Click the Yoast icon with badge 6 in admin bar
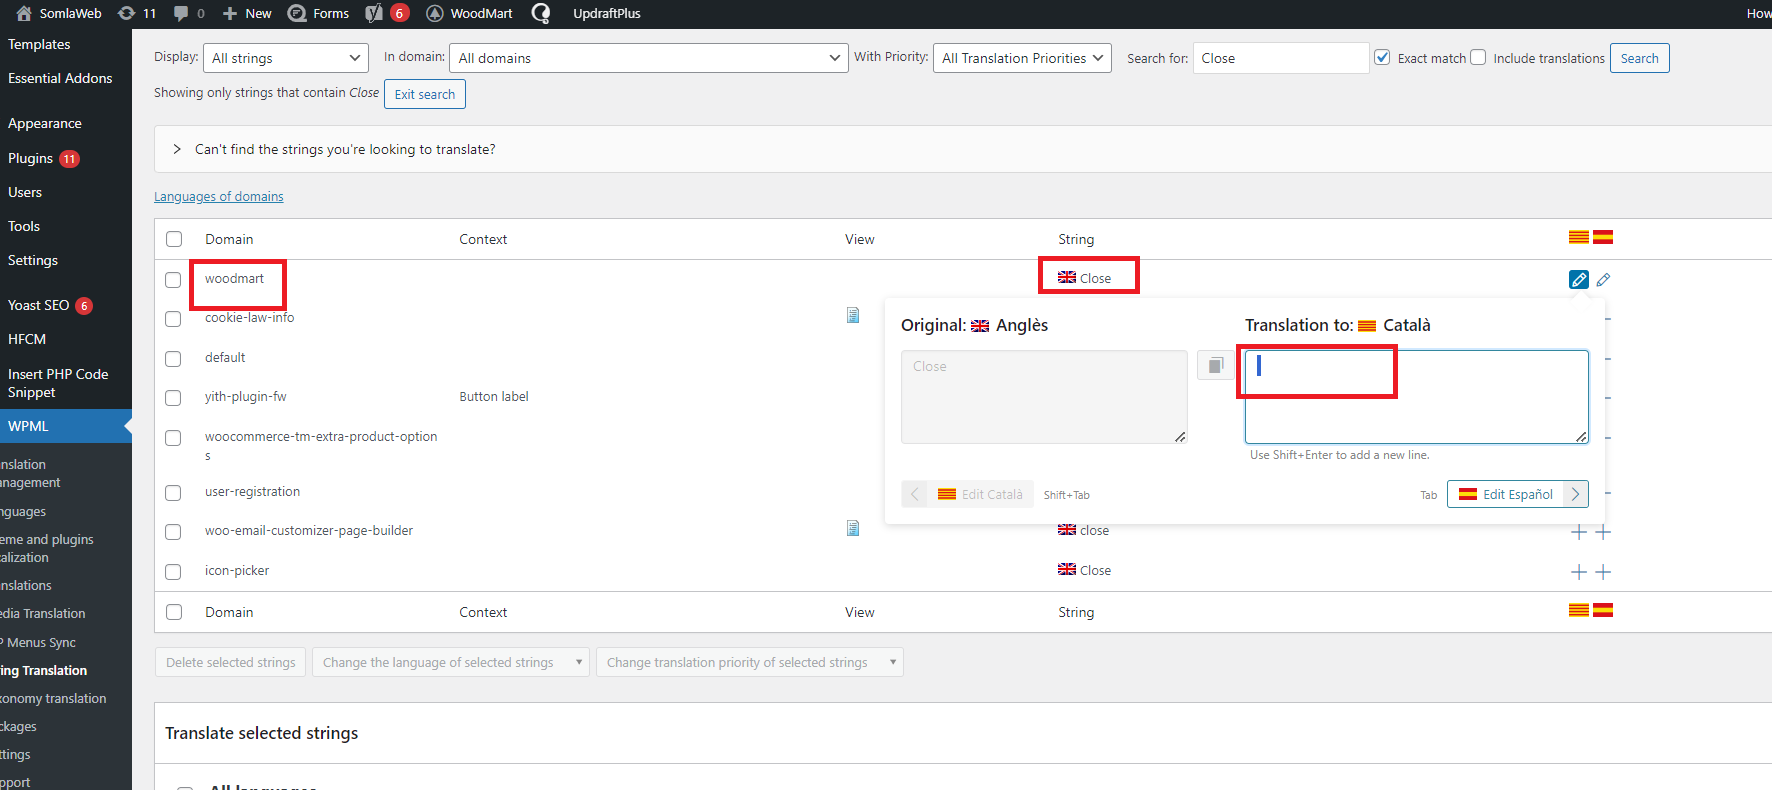 click(x=374, y=13)
